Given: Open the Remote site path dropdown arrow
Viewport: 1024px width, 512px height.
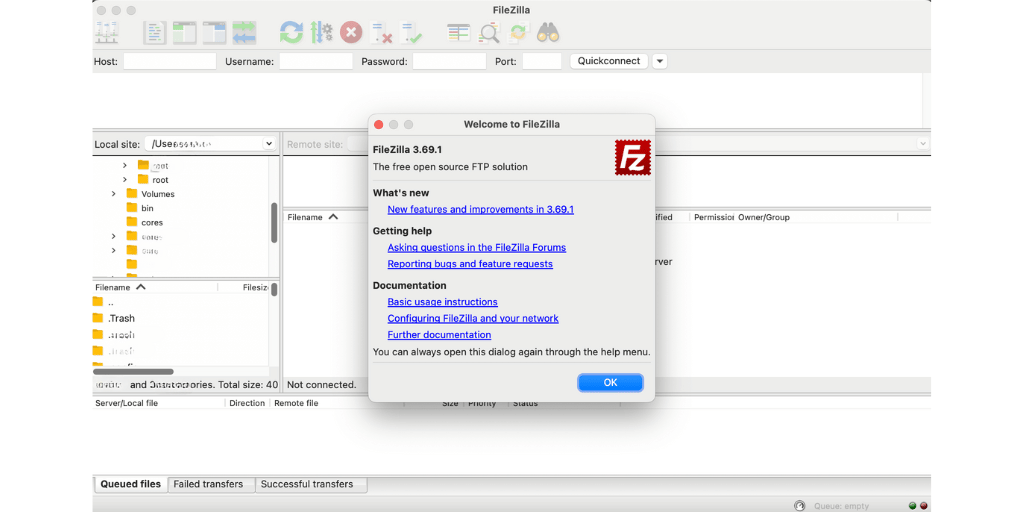Looking at the screenshot, I should pos(923,144).
